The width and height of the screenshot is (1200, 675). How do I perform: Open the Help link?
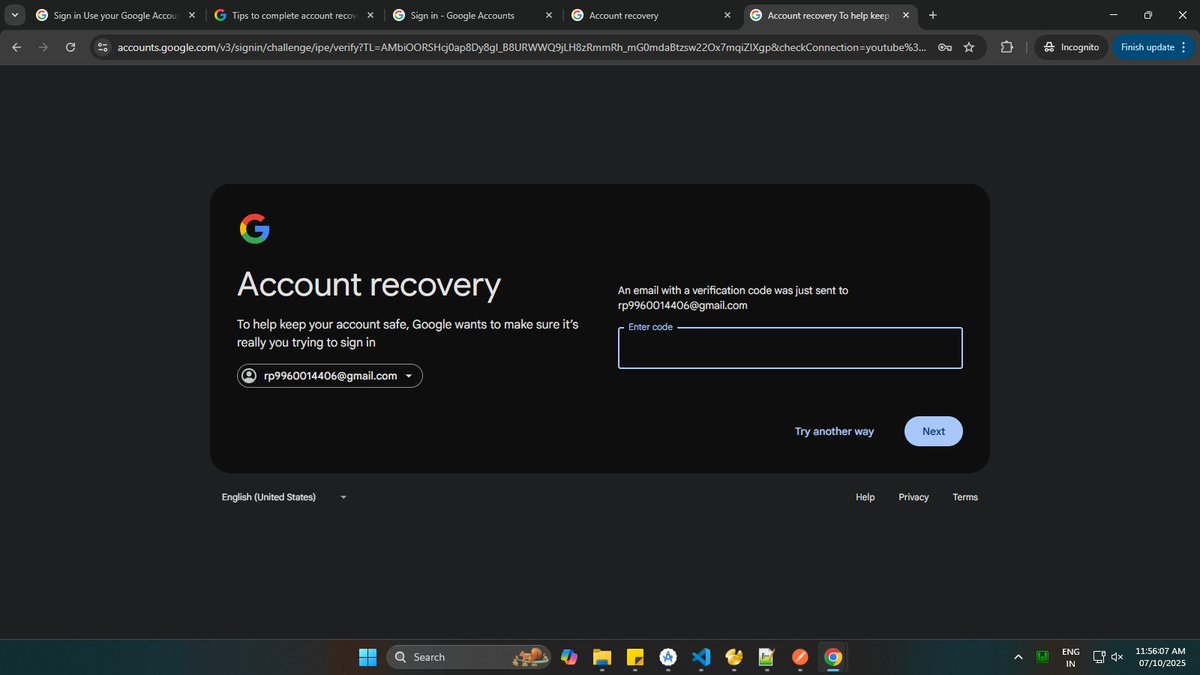click(x=865, y=497)
